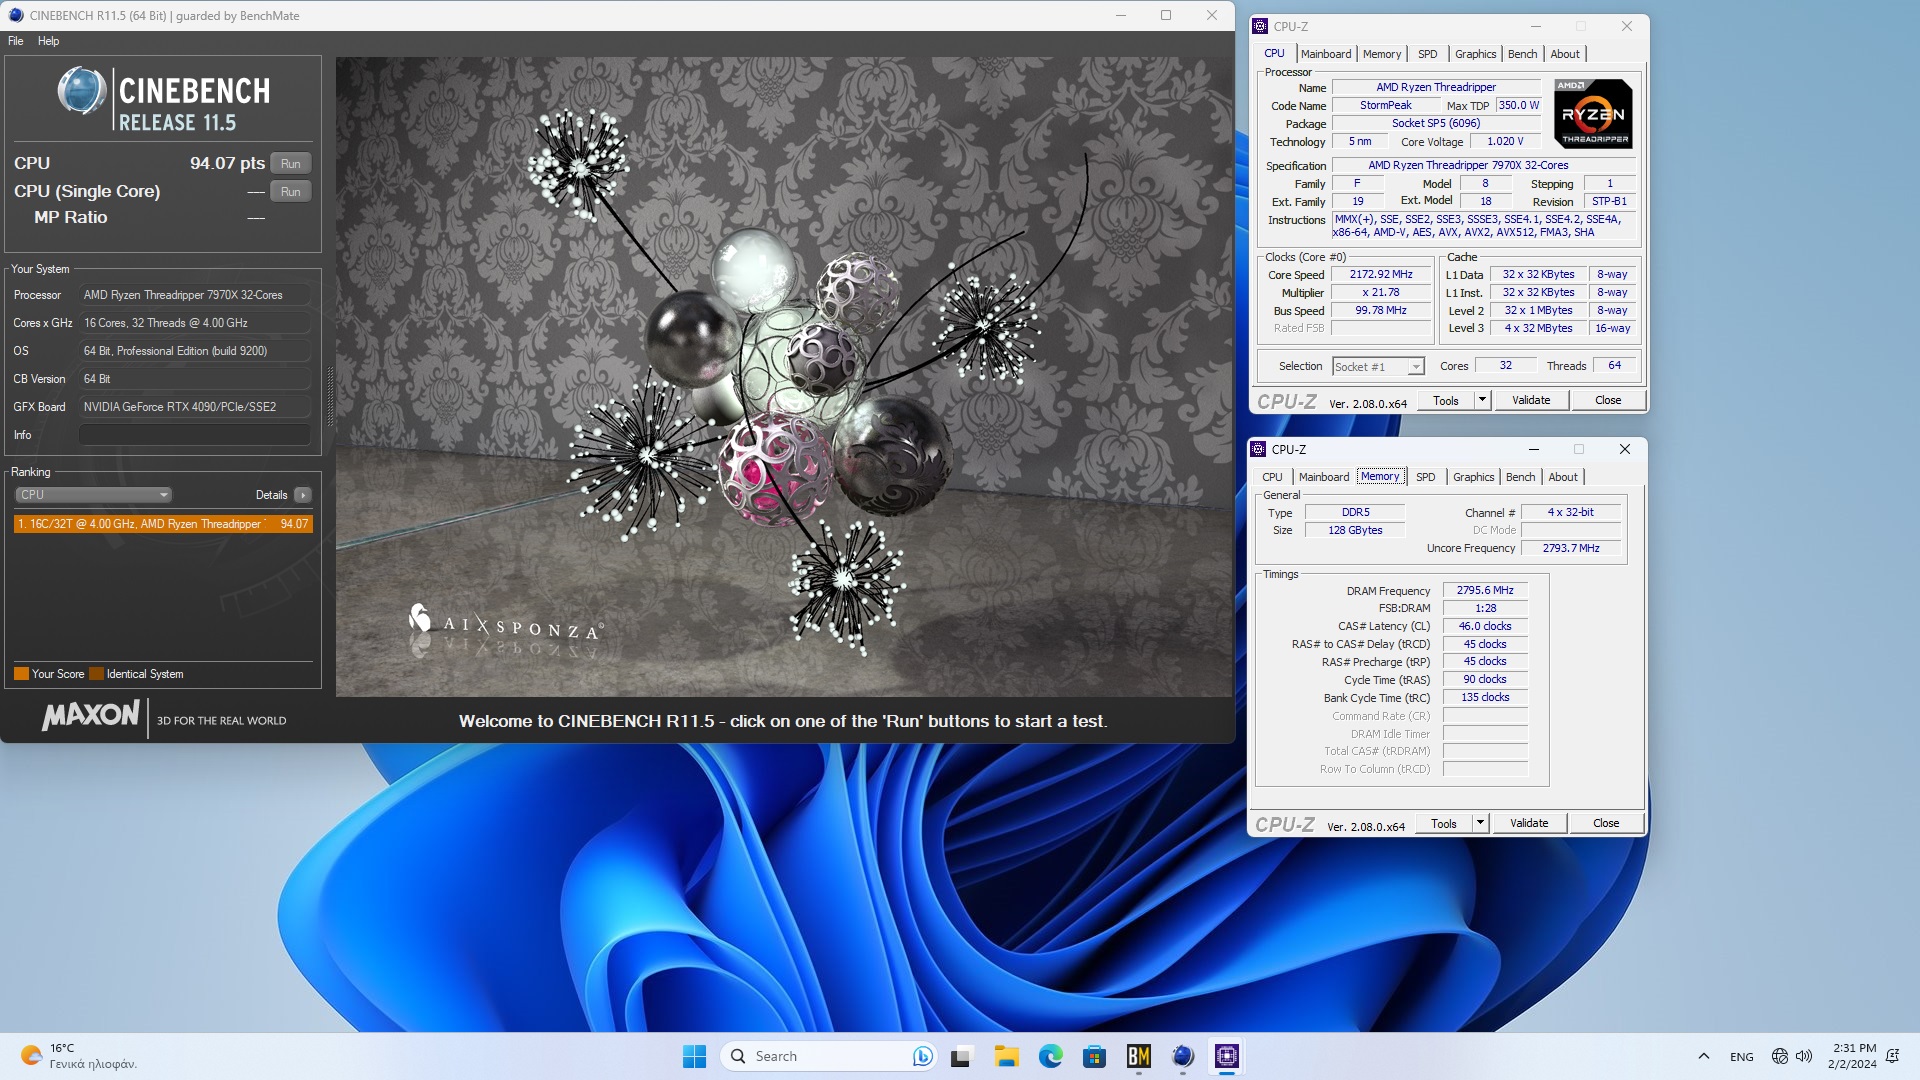Screen dimensions: 1920x1080
Task: Click the ranking Details arrow button
Action: point(303,495)
